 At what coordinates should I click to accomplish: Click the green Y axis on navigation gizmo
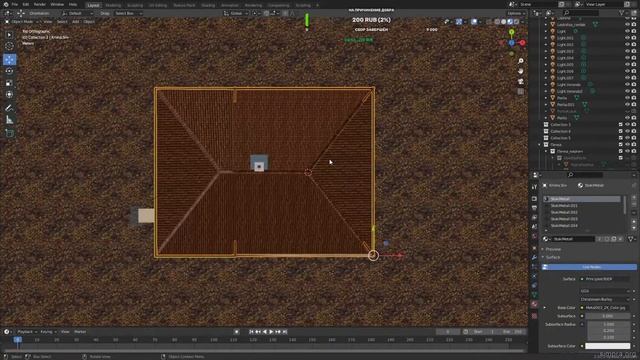(x=511, y=32)
